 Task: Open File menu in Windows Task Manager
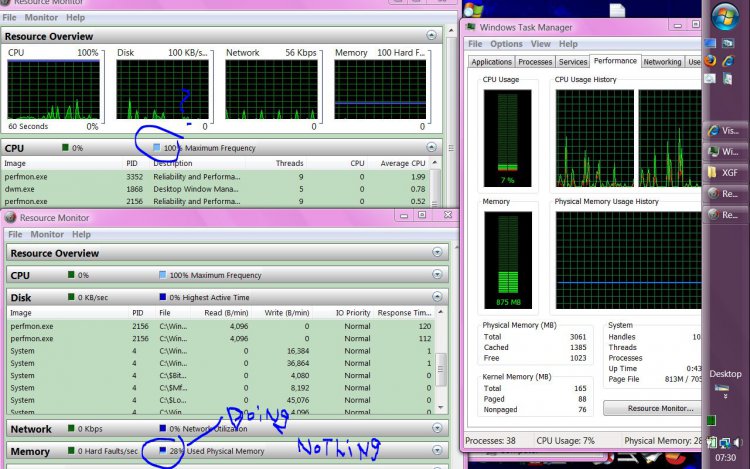475,44
